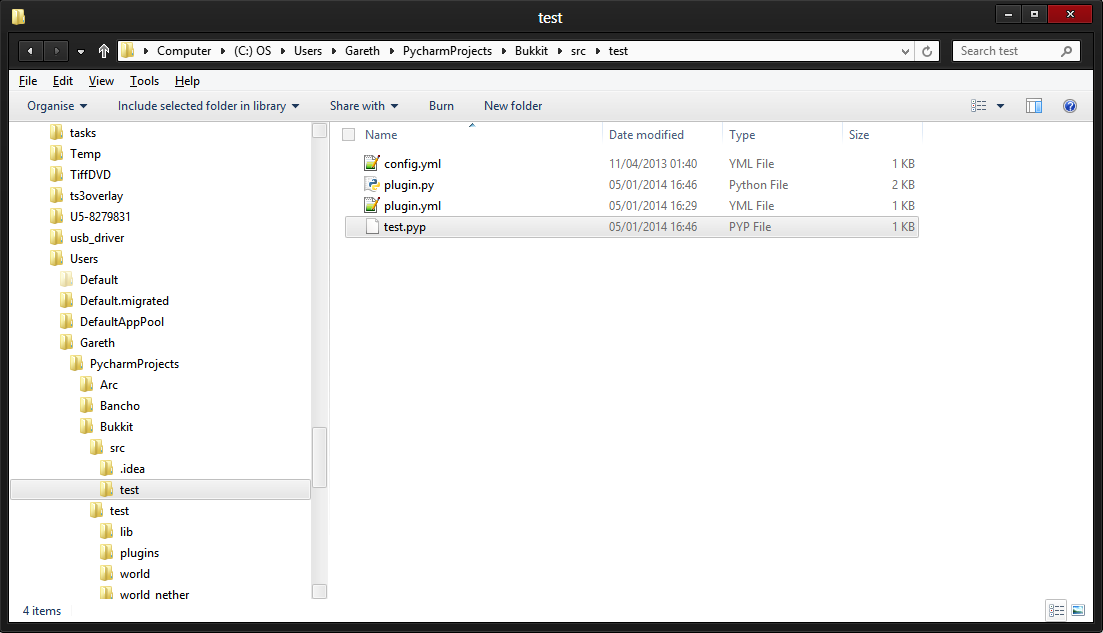Sort by the Name column
Image resolution: width=1103 pixels, height=633 pixels.
point(381,135)
